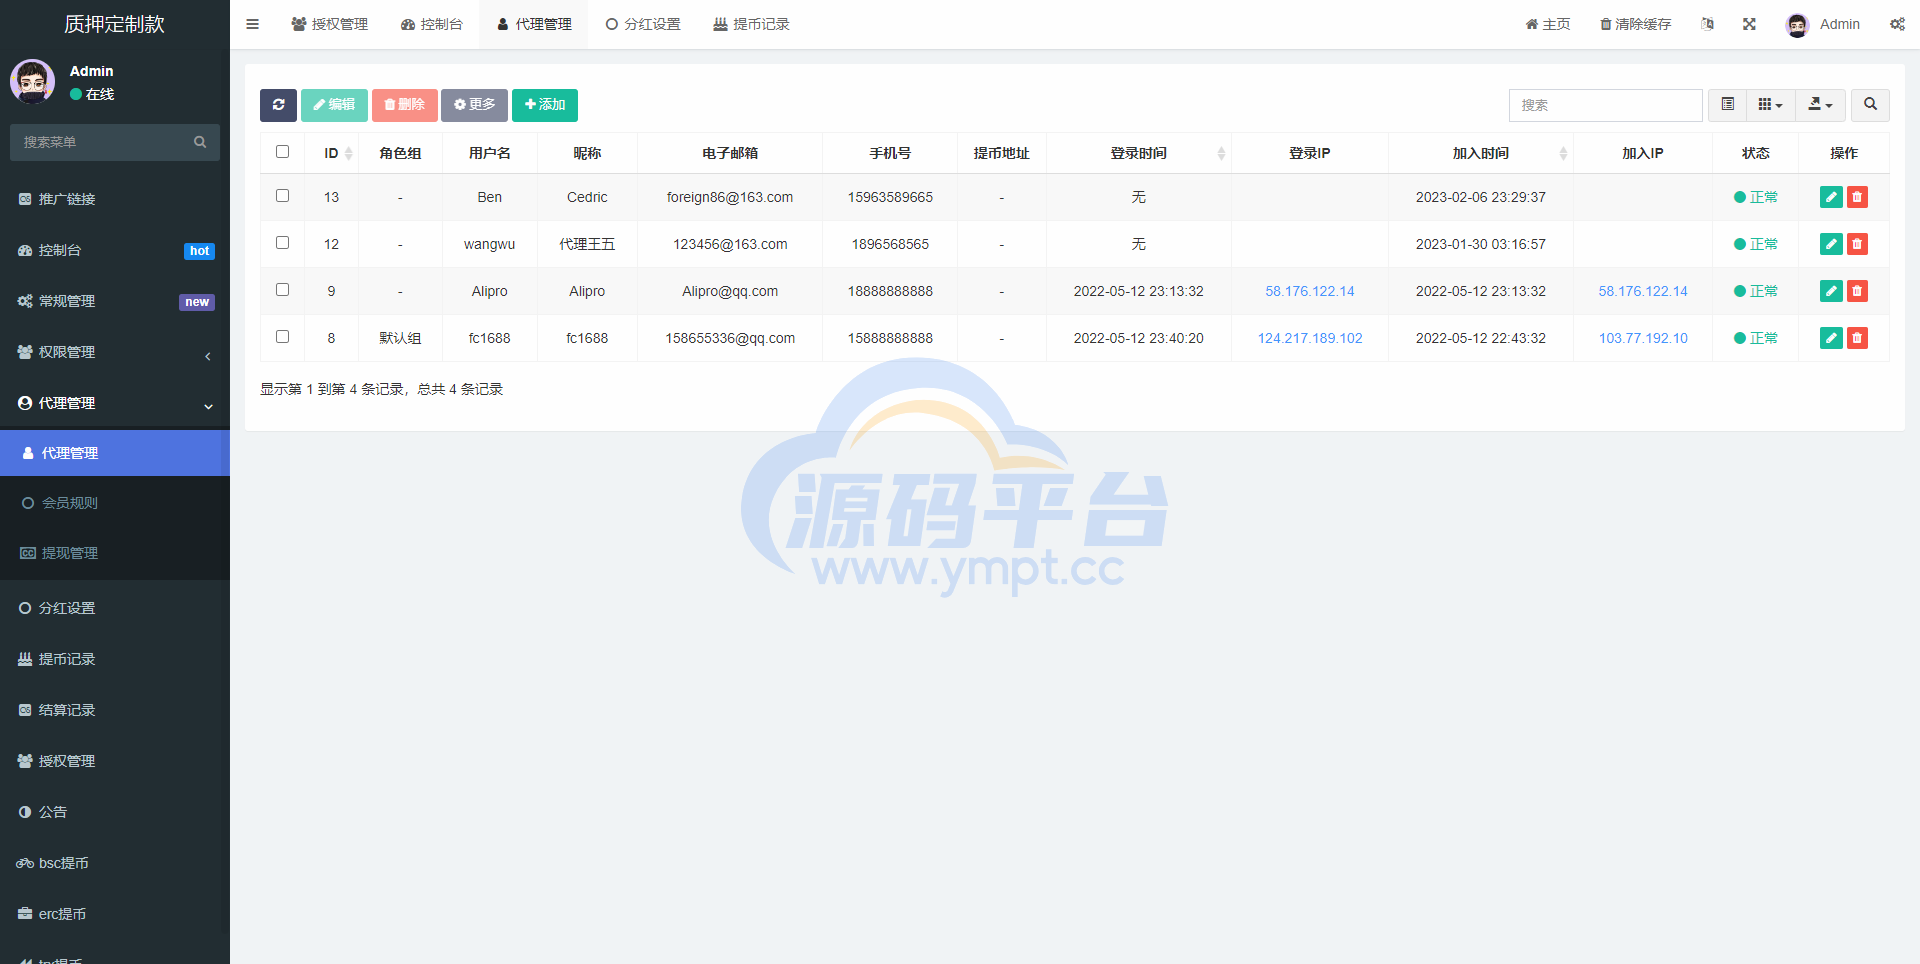Switch to the 控制台 tab

pyautogui.click(x=432, y=24)
